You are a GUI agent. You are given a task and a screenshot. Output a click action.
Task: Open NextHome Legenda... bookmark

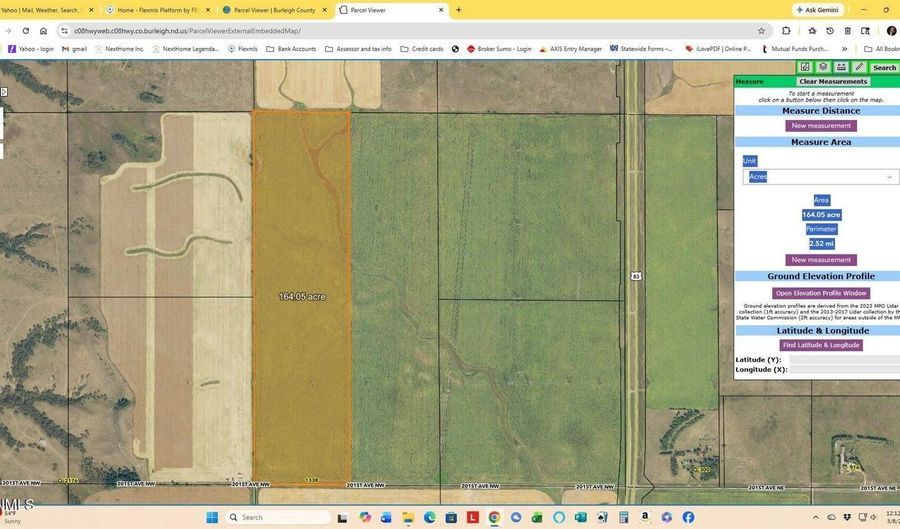pyautogui.click(x=185, y=49)
